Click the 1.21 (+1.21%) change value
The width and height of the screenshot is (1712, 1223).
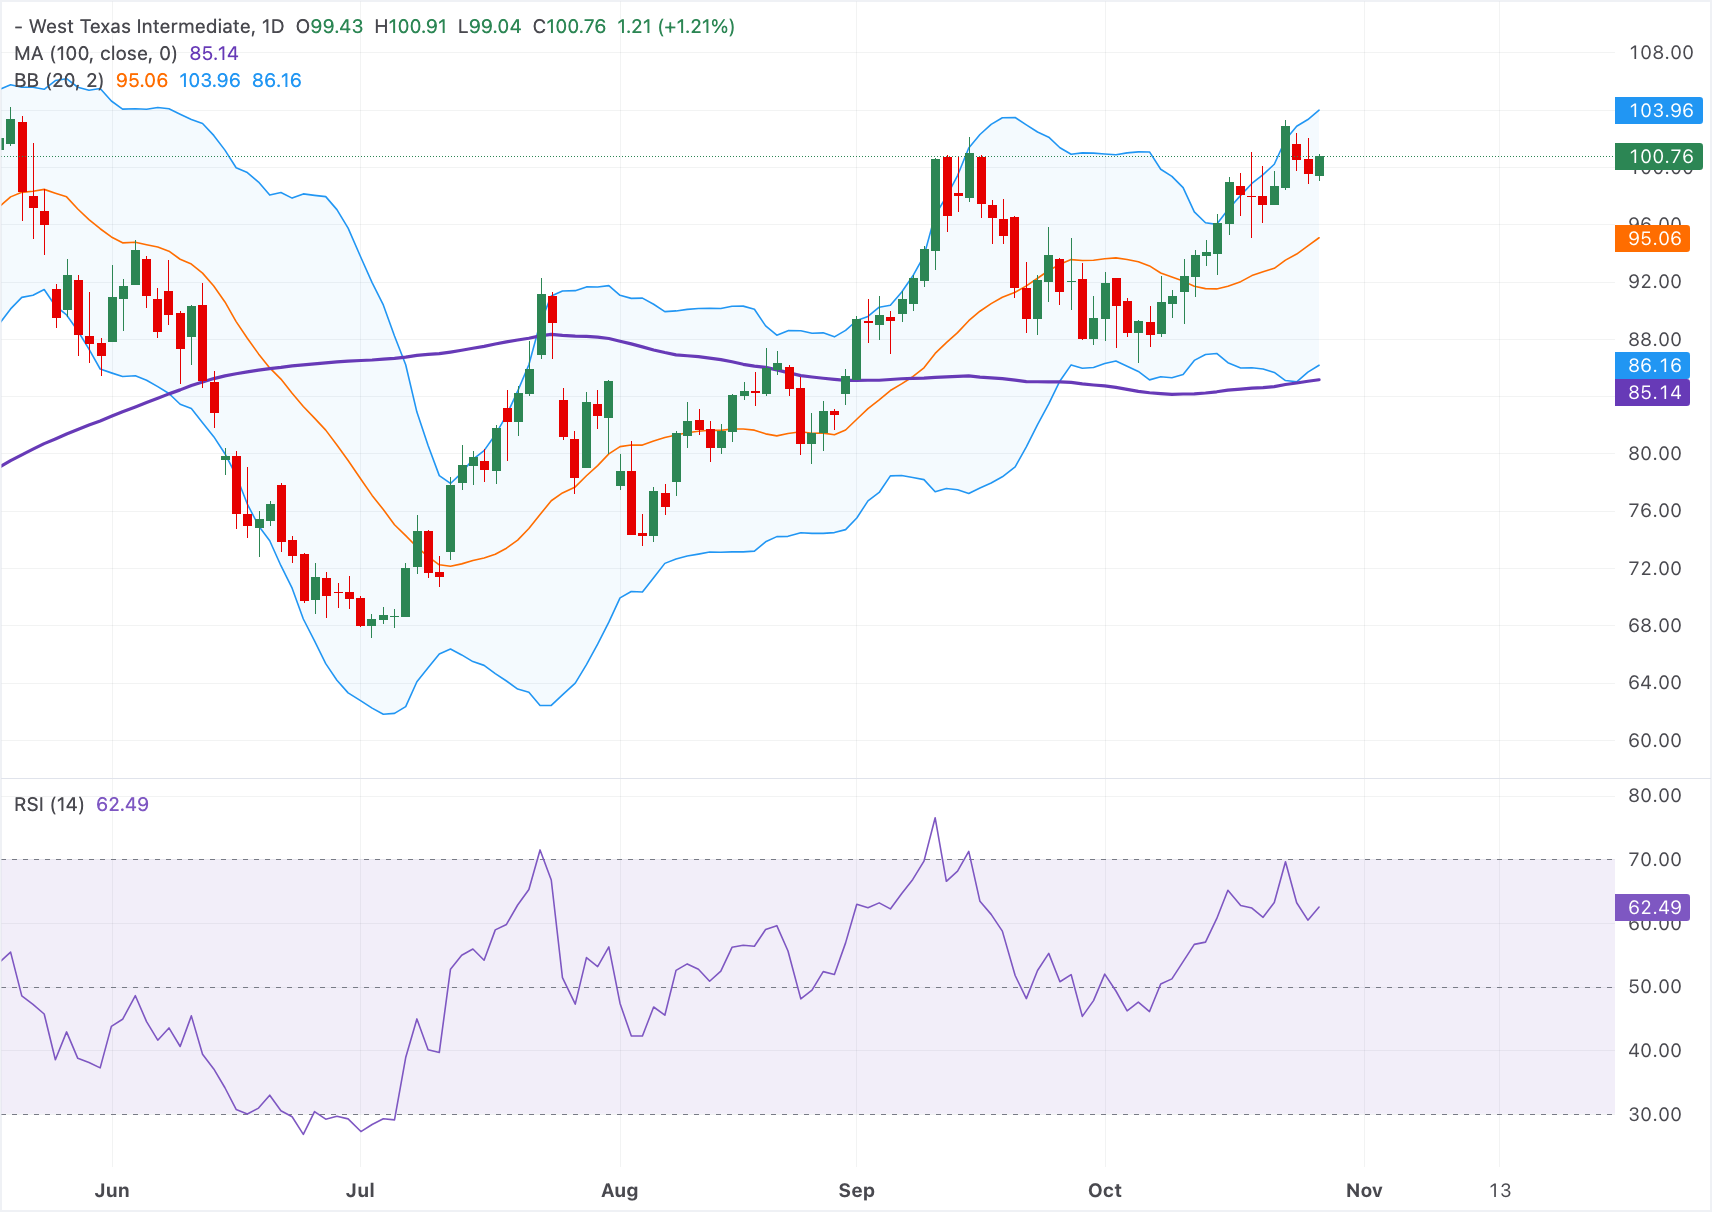[x=676, y=27]
